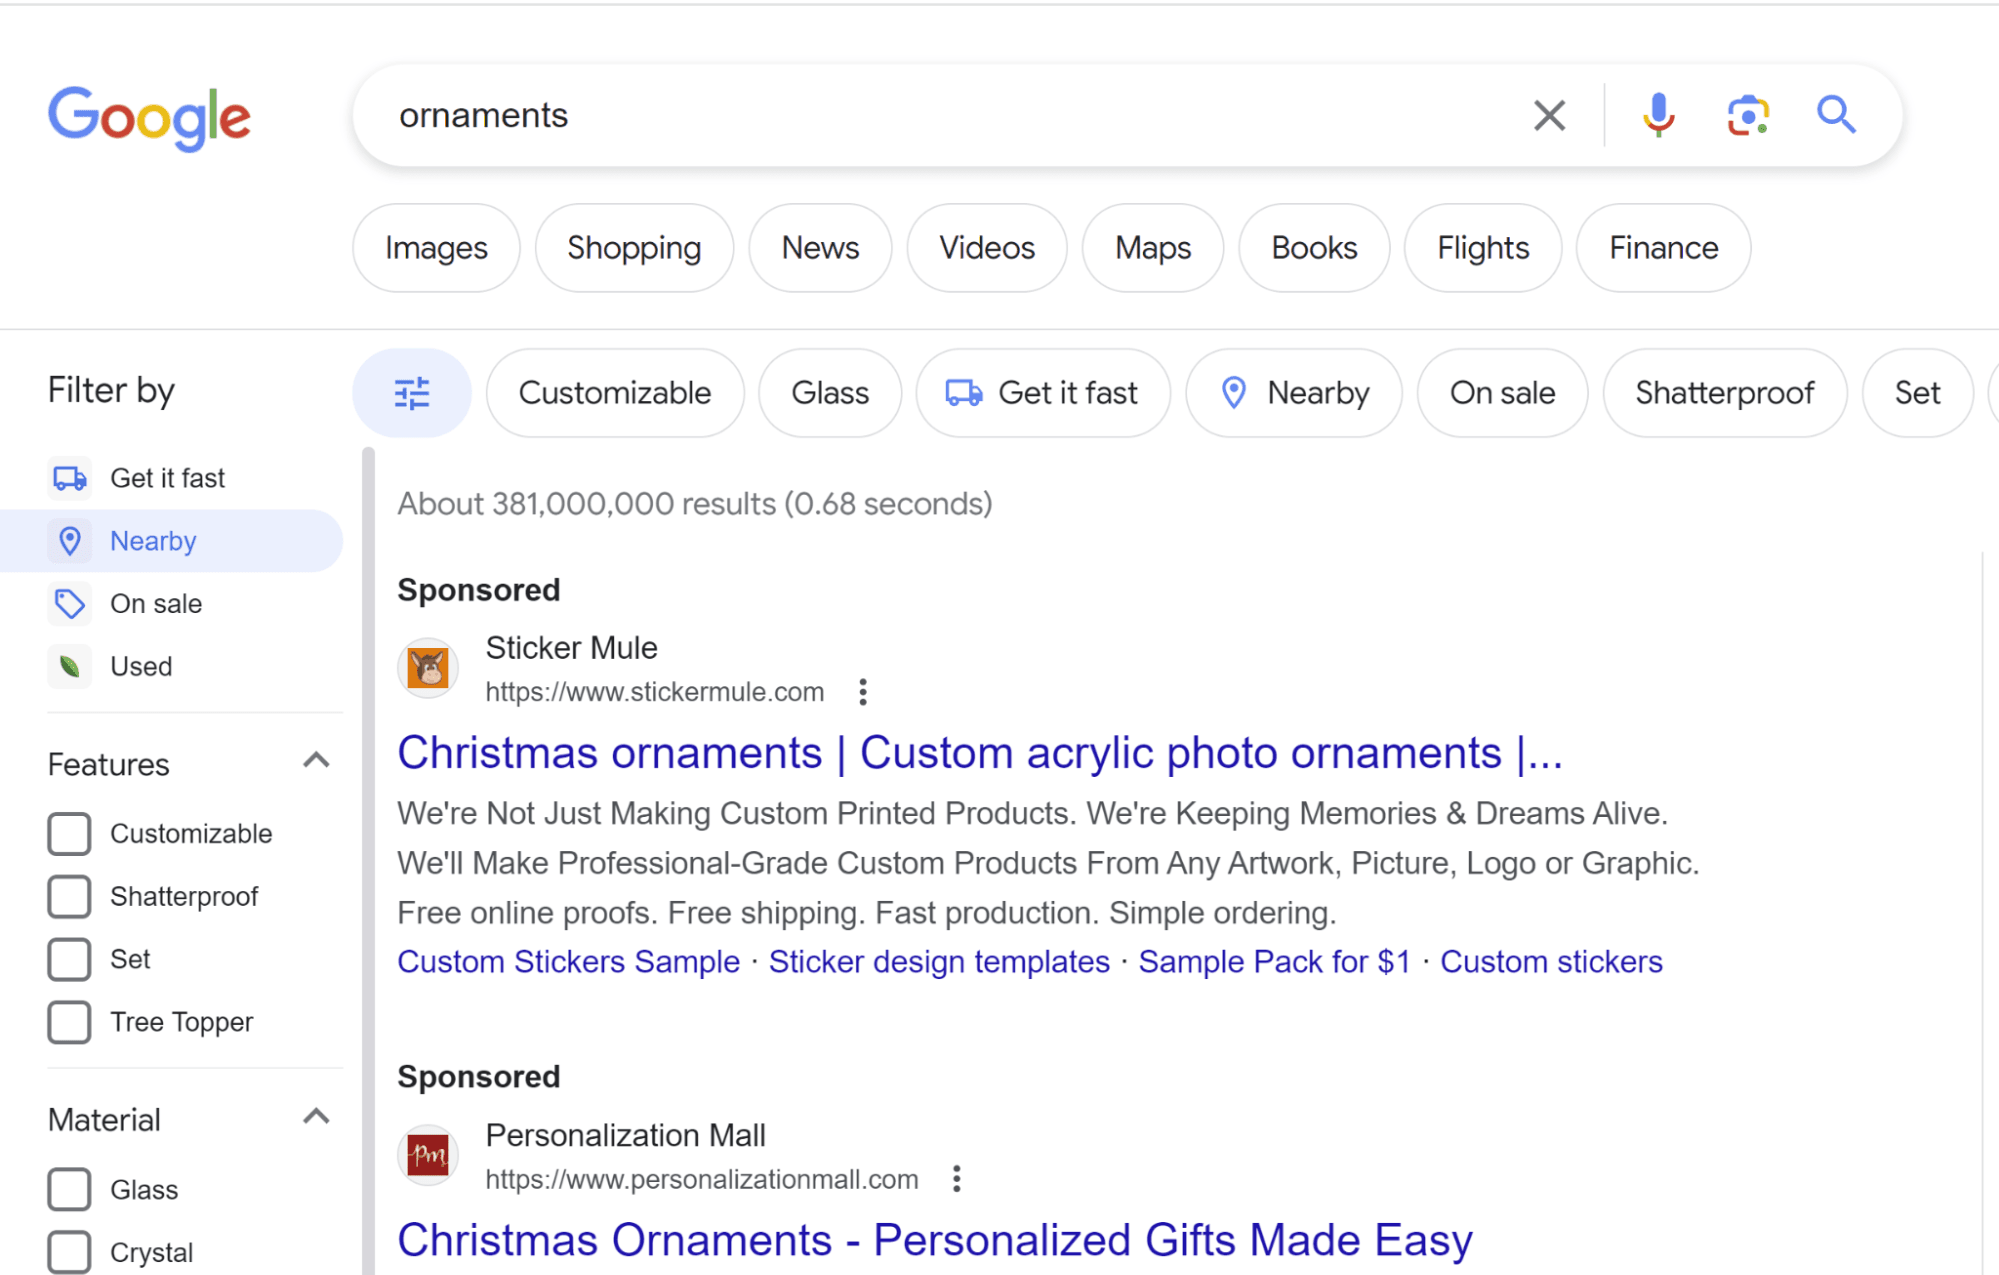Check the Customizable feature checkbox
1999x1275 pixels.
point(69,834)
